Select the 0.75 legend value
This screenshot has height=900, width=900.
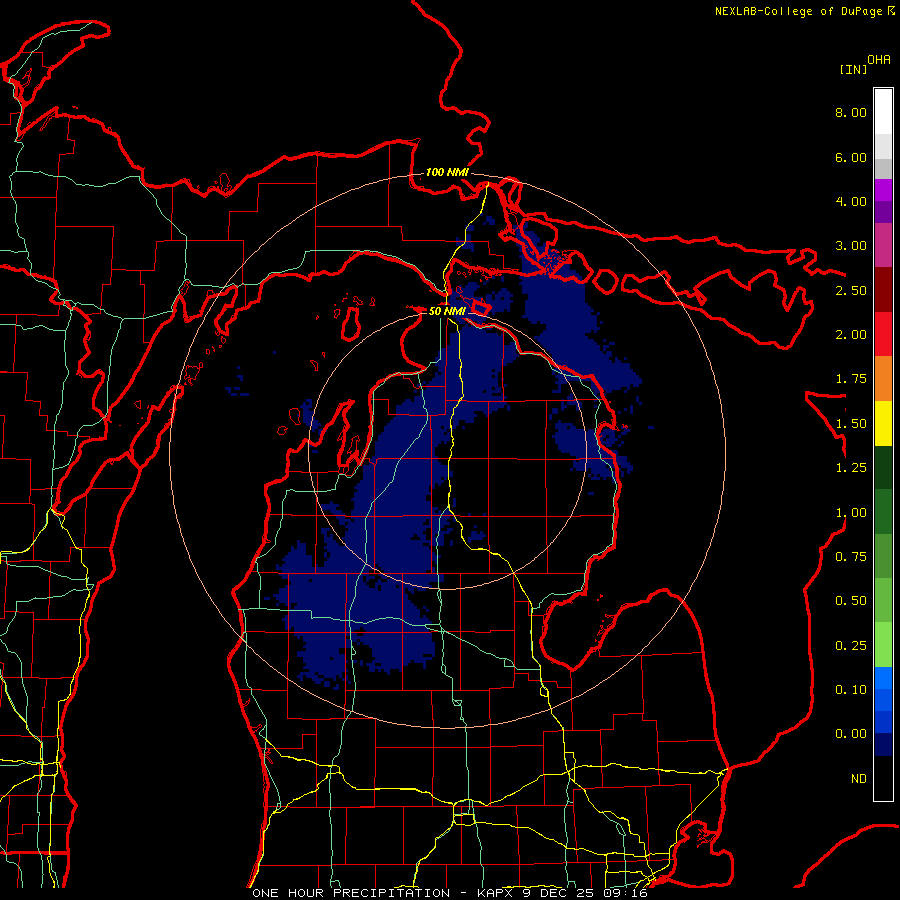click(851, 557)
